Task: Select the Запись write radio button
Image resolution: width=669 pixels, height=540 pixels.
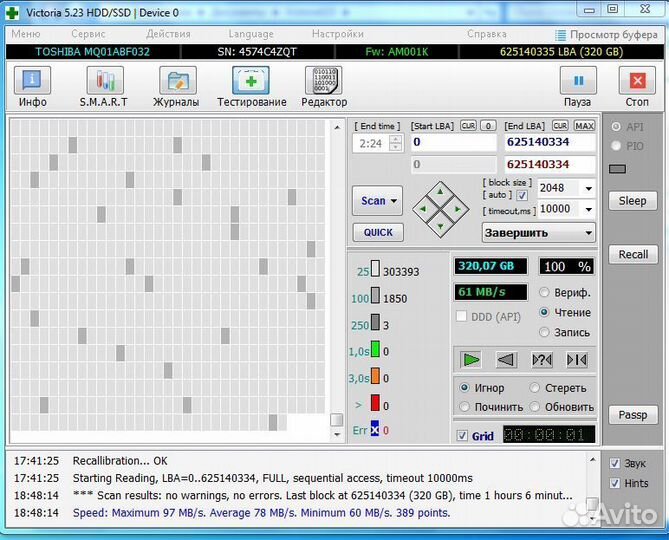Action: pyautogui.click(x=544, y=332)
